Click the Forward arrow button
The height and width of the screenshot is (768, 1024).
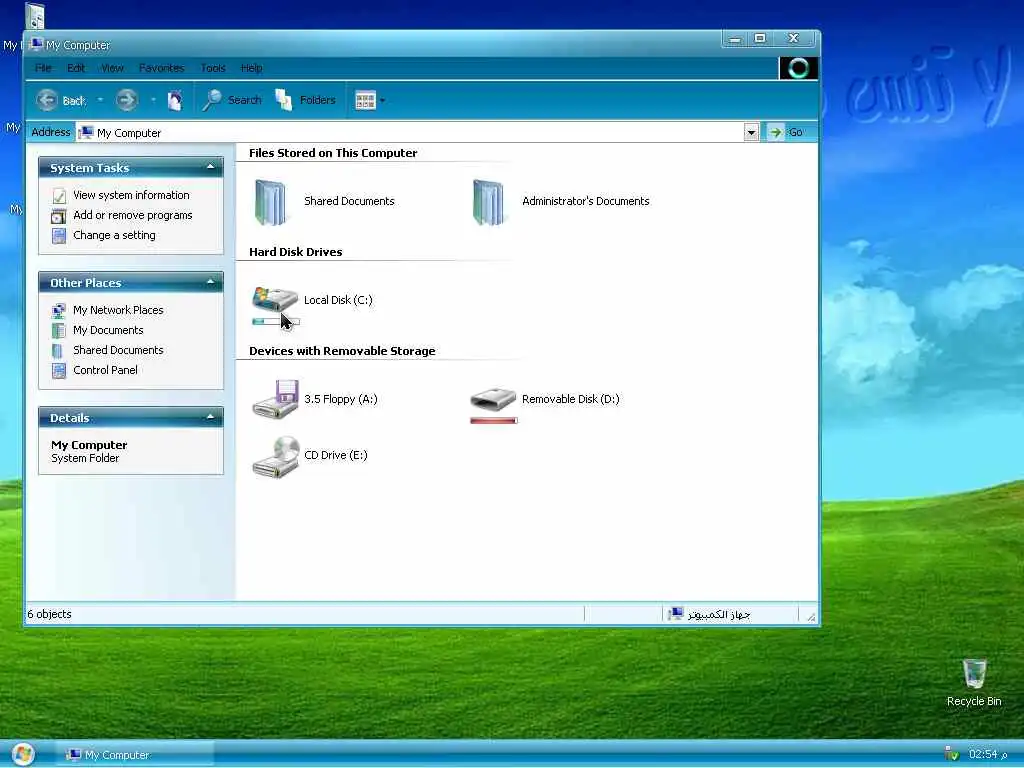(x=127, y=100)
